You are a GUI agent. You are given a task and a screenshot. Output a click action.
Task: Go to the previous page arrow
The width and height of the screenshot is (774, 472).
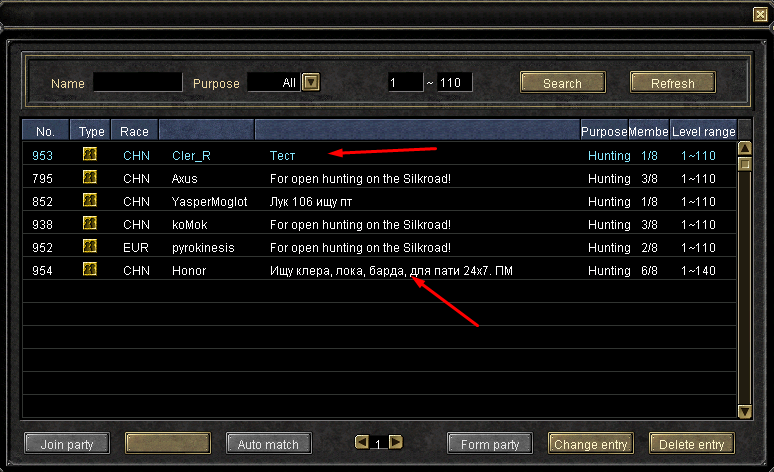(x=362, y=442)
